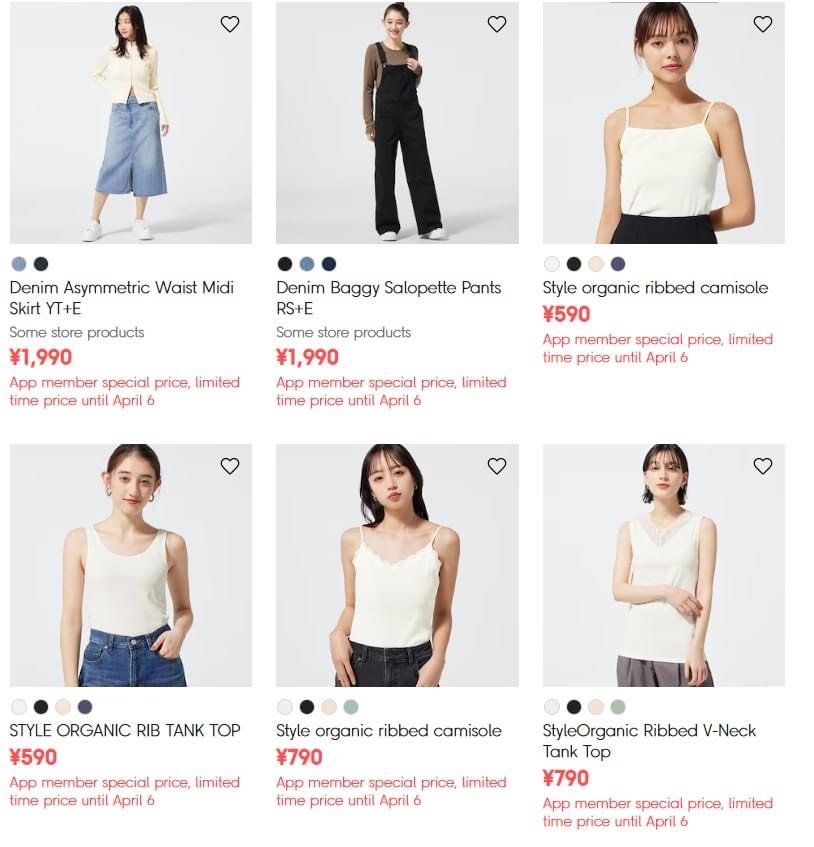Viewport: 814px width, 847px height.
Task: Pick black swatch for Salopette Pants
Action: [285, 264]
